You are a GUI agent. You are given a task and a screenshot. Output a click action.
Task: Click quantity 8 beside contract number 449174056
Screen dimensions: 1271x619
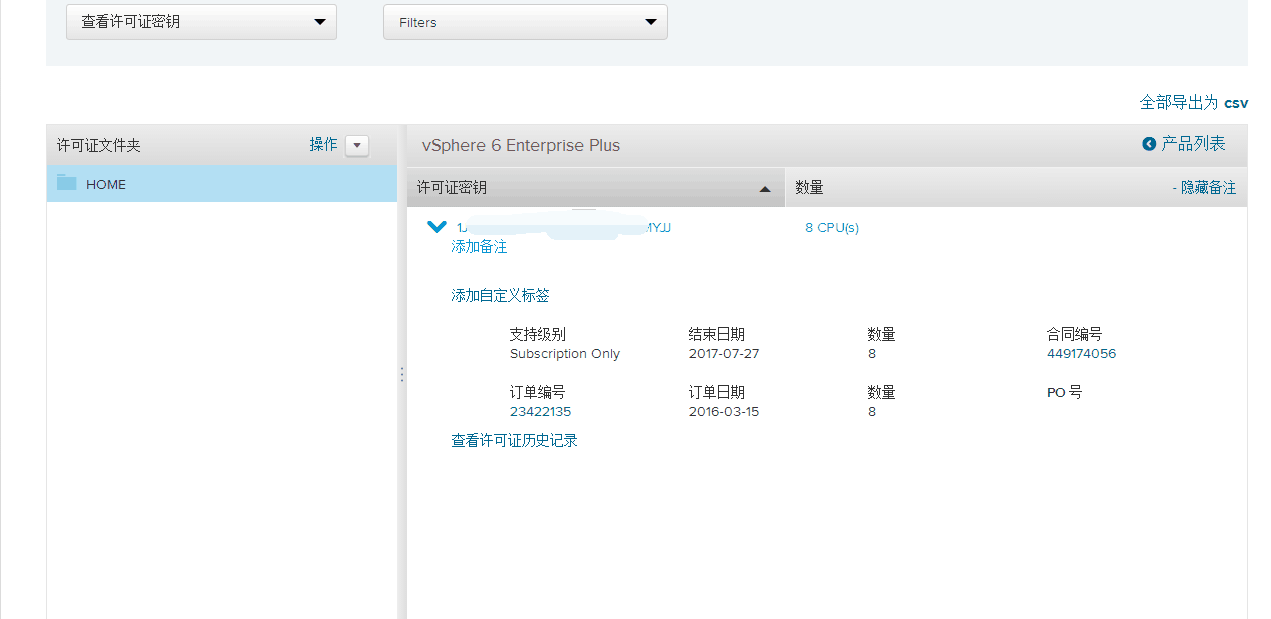[x=872, y=354]
